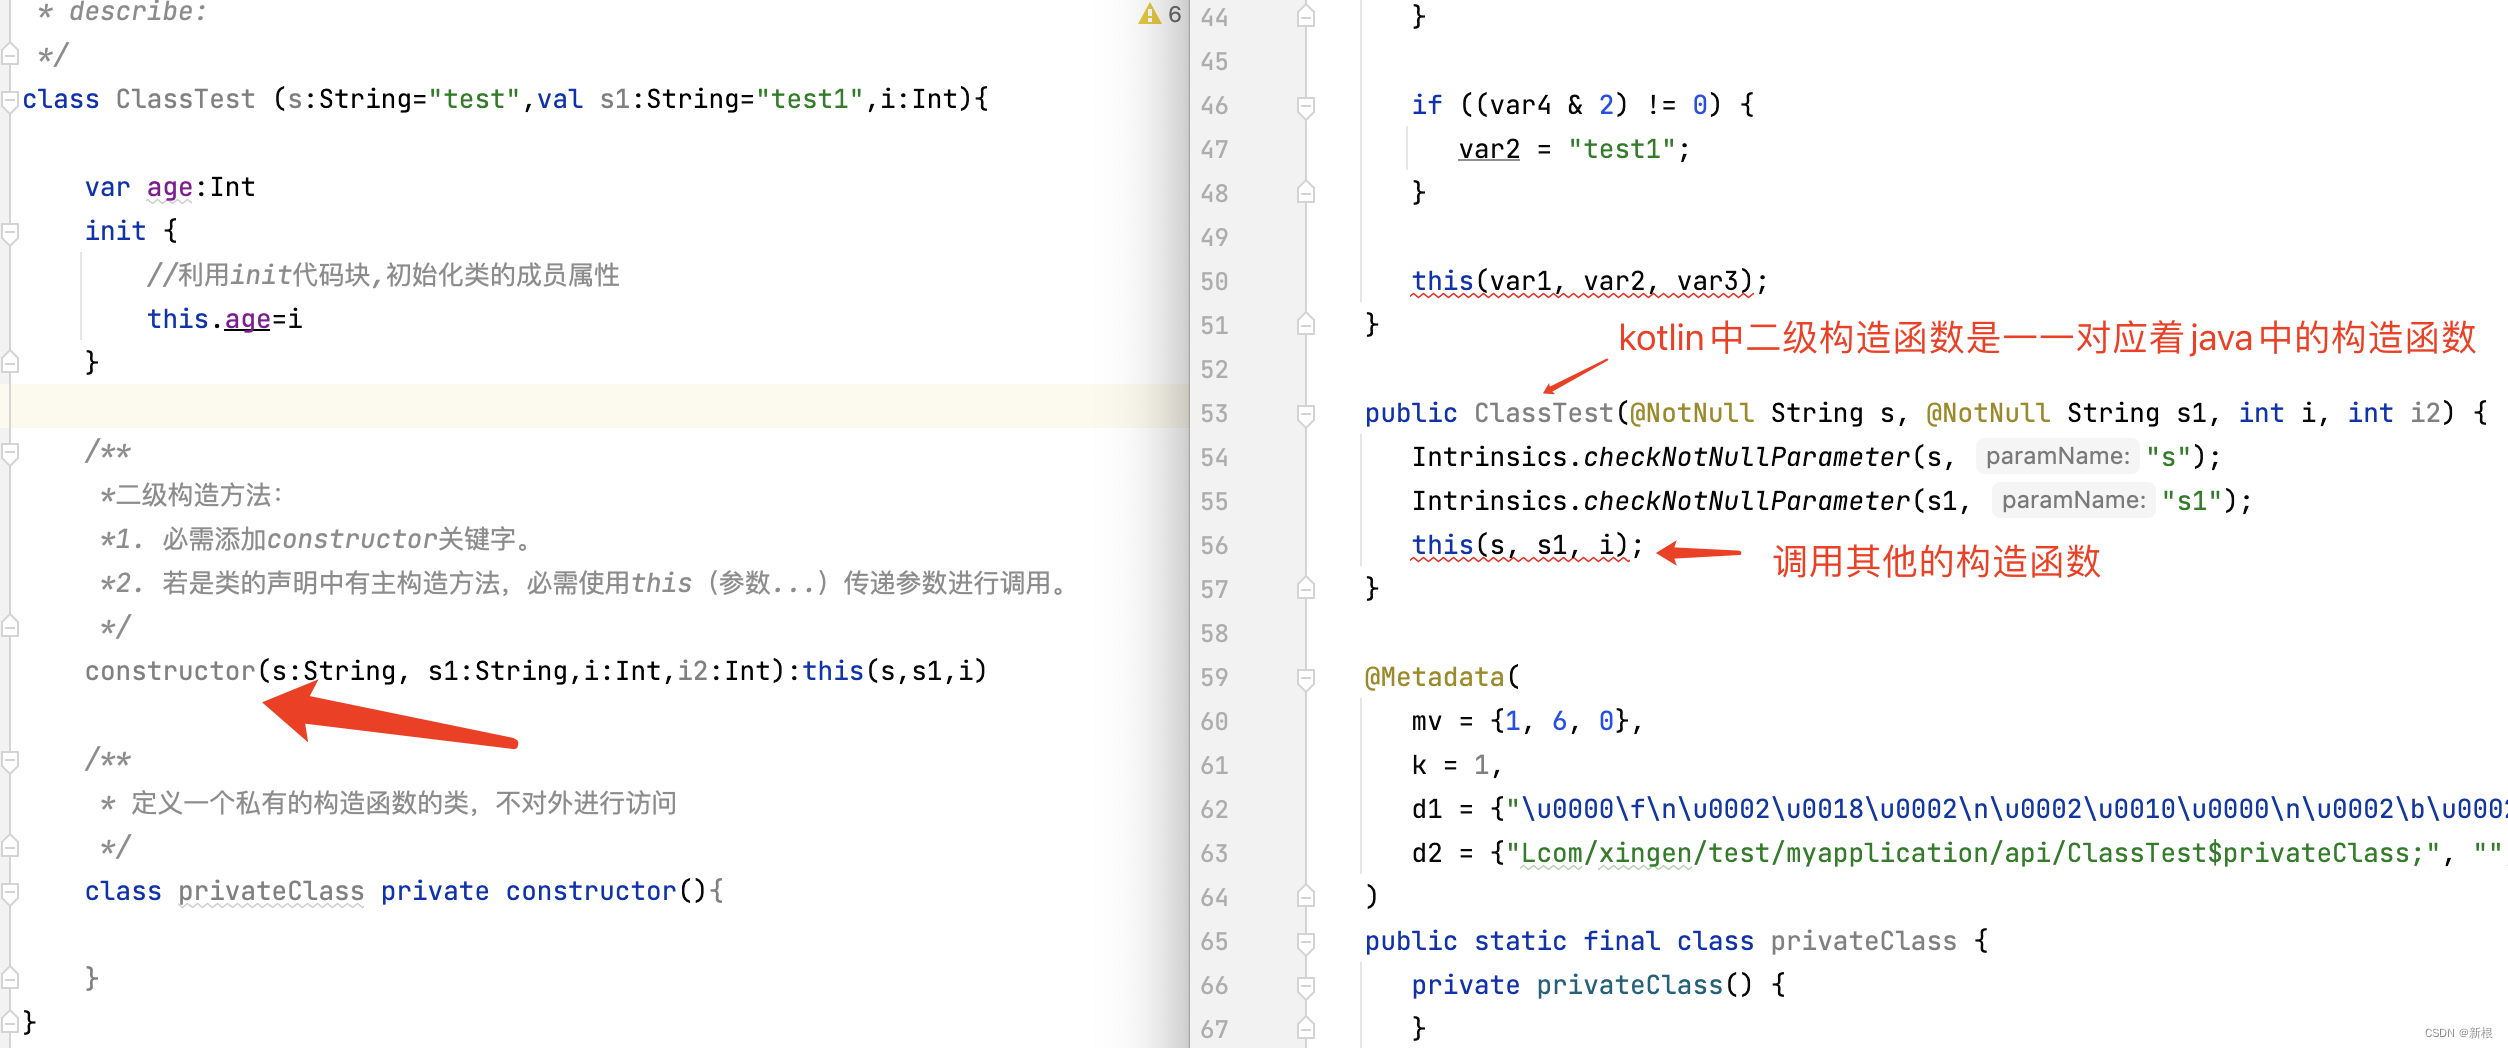
Task: Click the age property in 'var age:Int'
Action: pyautogui.click(x=169, y=188)
